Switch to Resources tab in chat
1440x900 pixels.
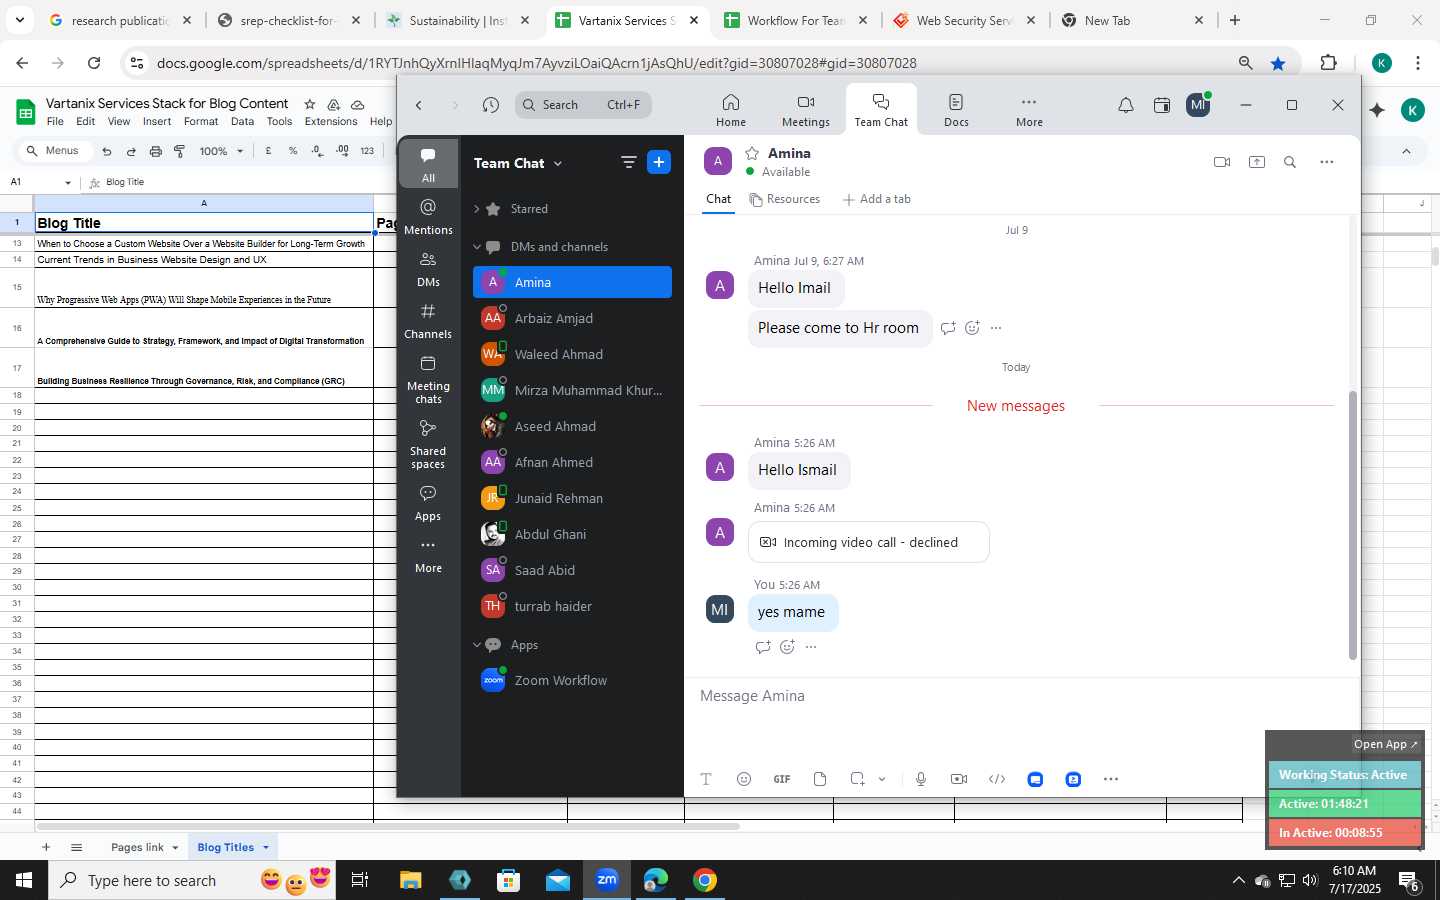pyautogui.click(x=785, y=199)
